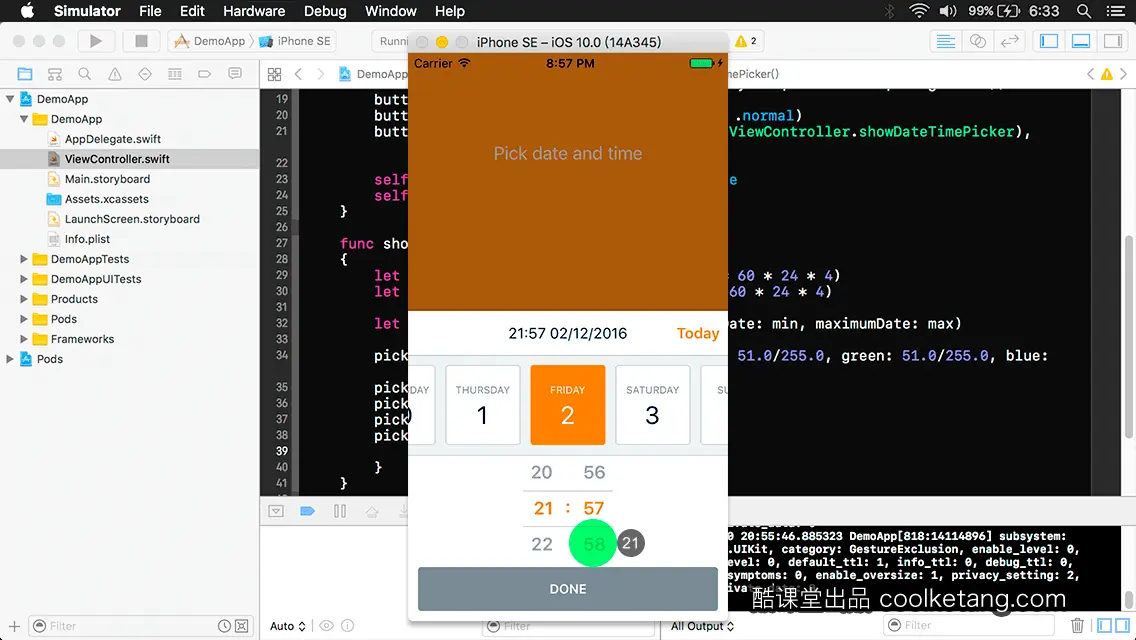Click the Wi-Fi status icon
Image resolution: width=1136 pixels, height=640 pixels.
[919, 11]
